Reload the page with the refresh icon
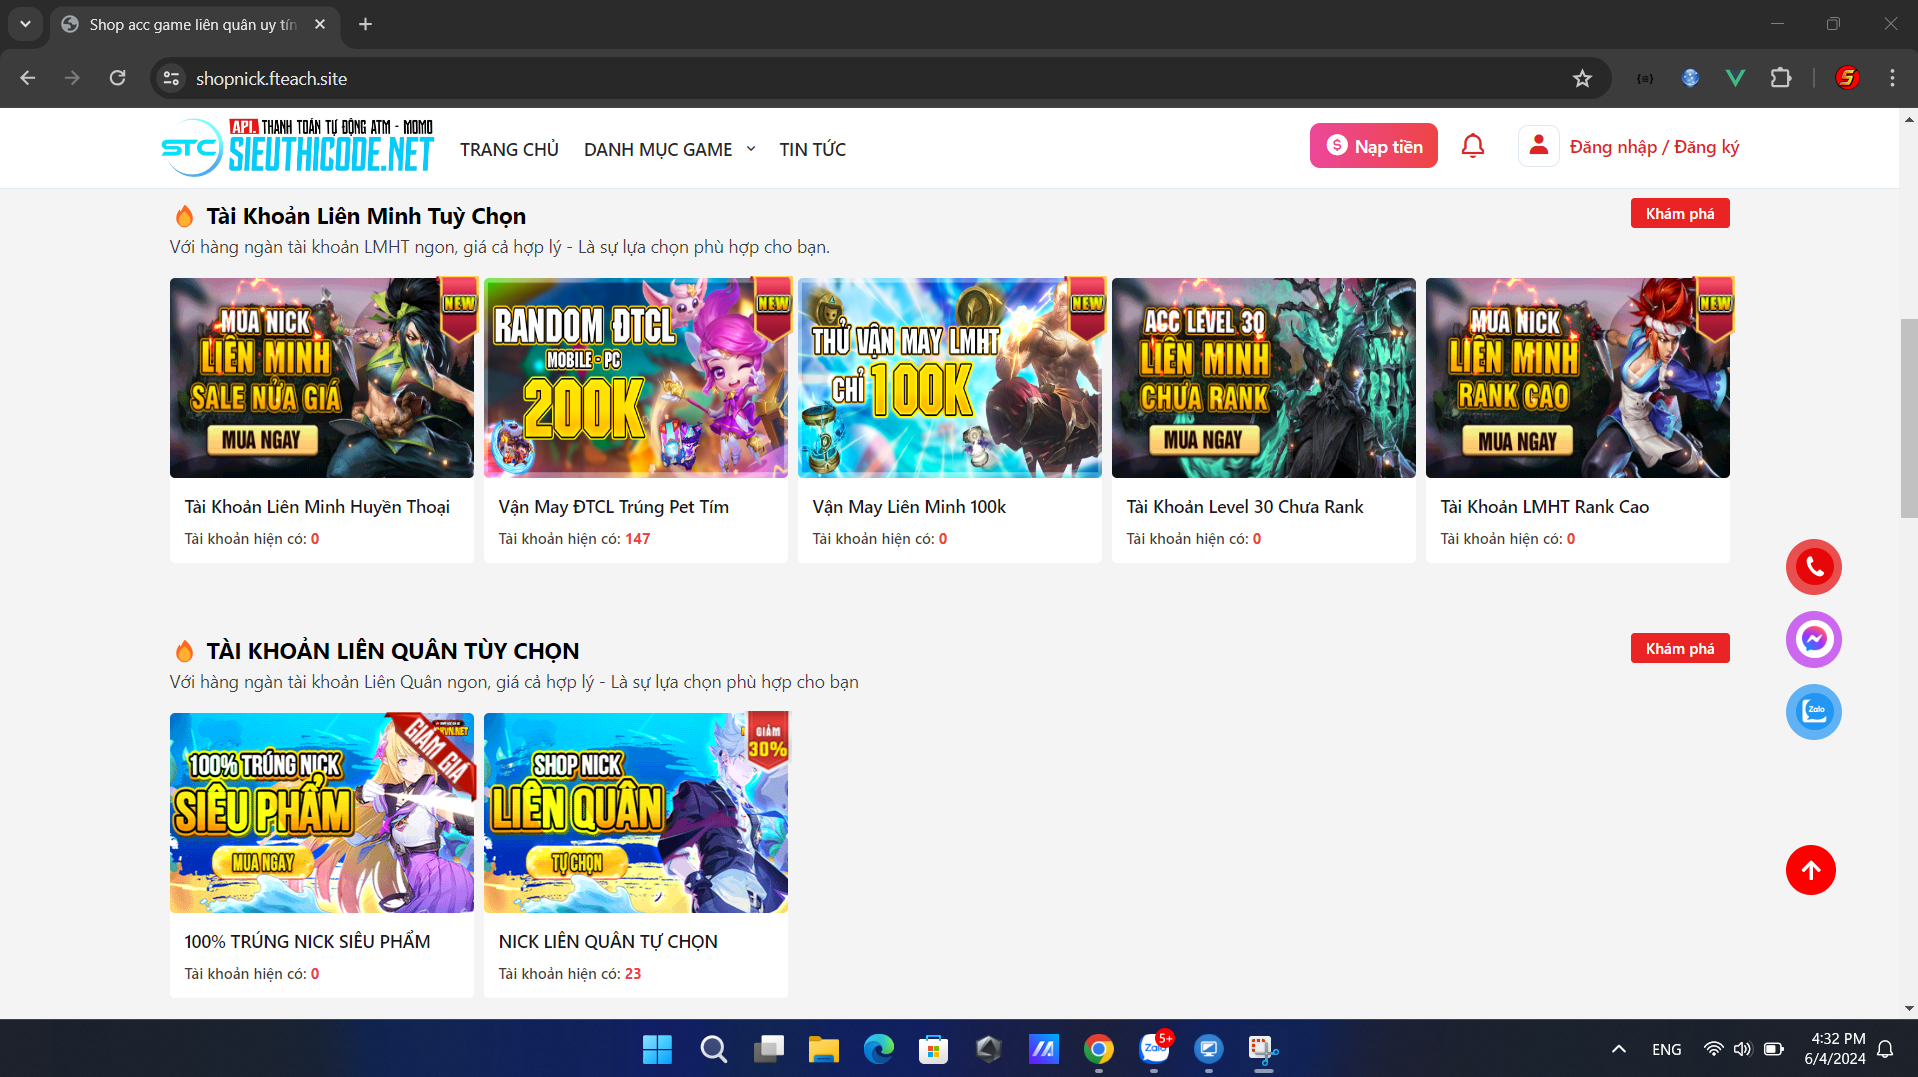 click(117, 78)
